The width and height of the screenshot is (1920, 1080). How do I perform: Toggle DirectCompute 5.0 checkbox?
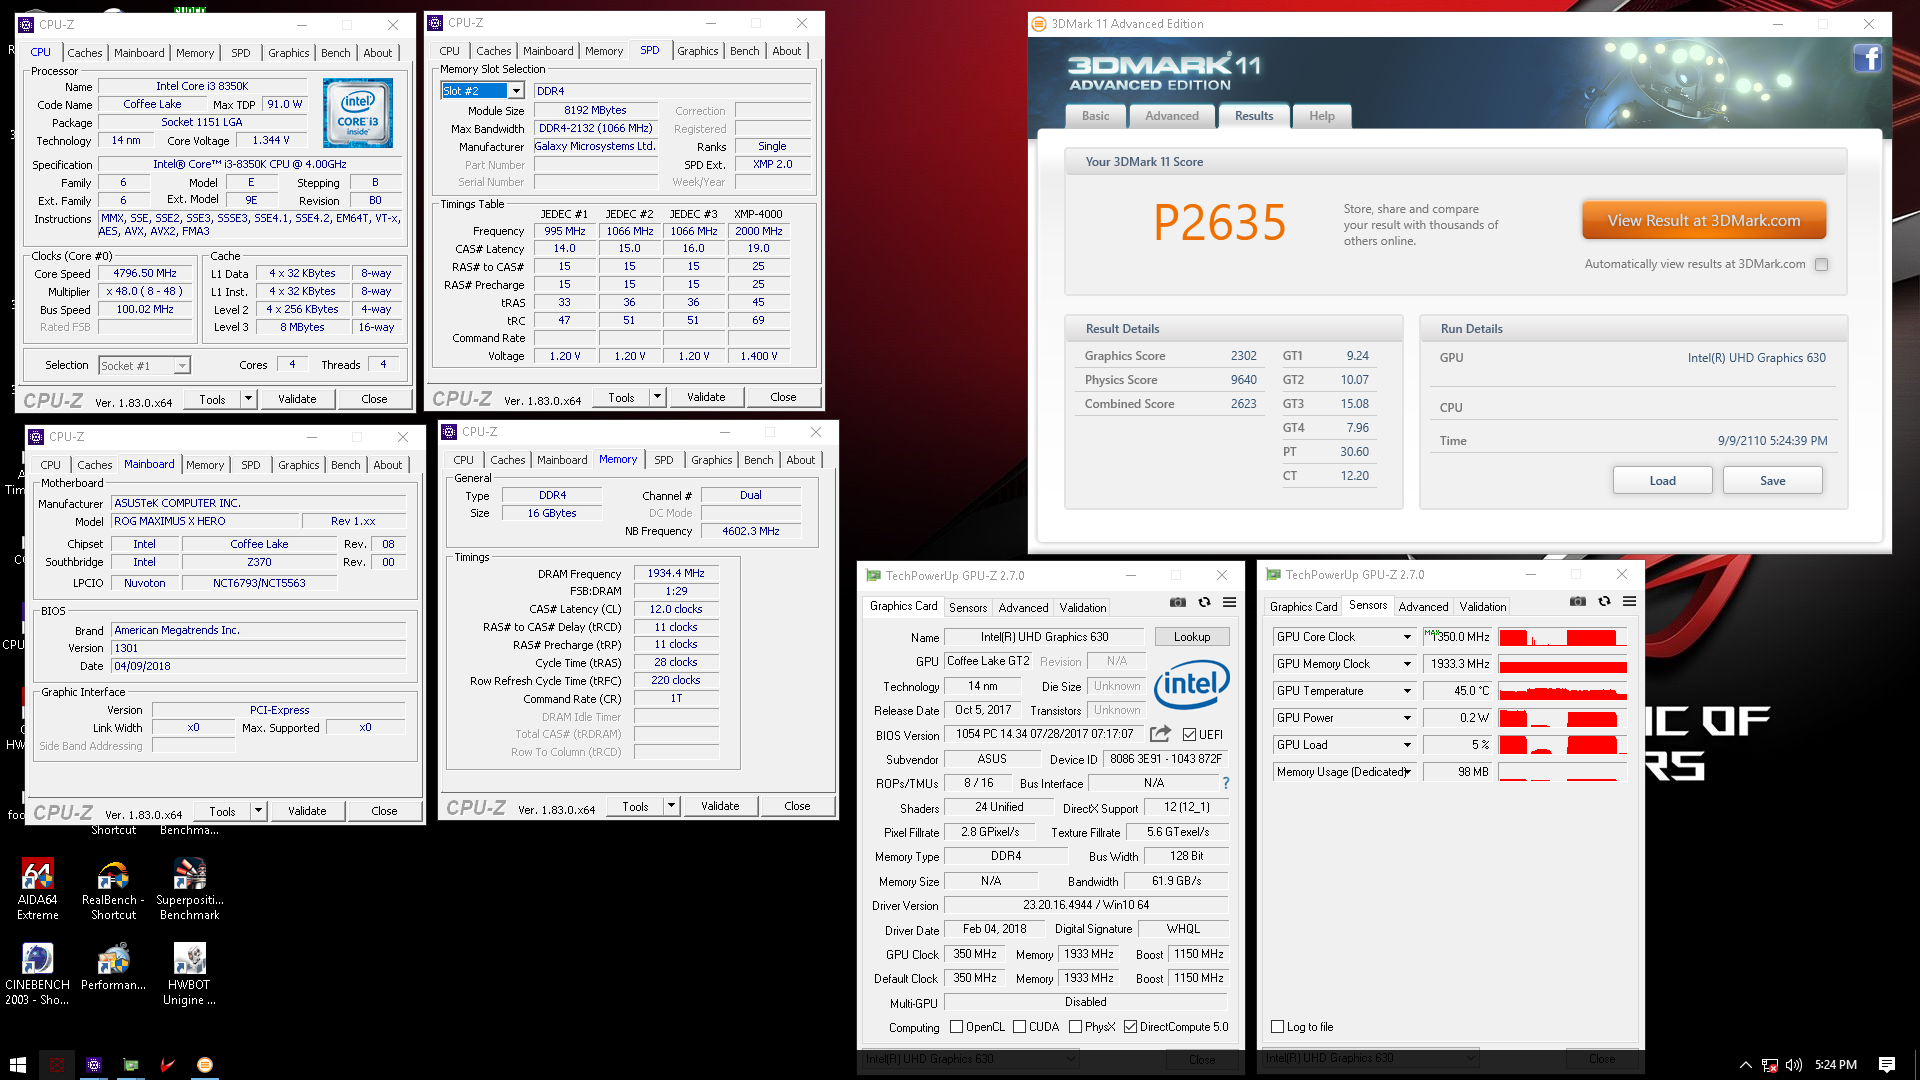pyautogui.click(x=1130, y=1027)
